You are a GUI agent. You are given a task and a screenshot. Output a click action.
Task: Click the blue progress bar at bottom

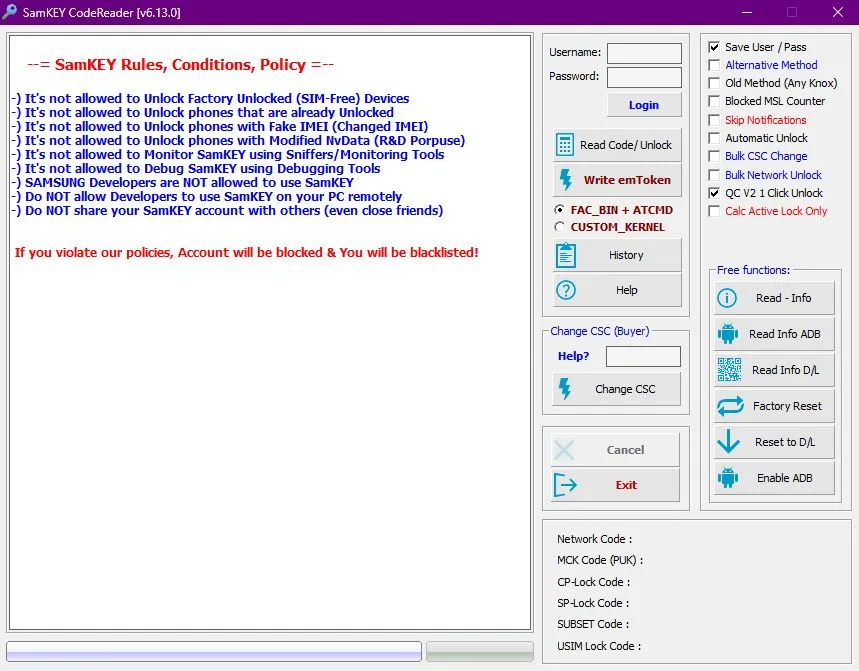point(214,652)
